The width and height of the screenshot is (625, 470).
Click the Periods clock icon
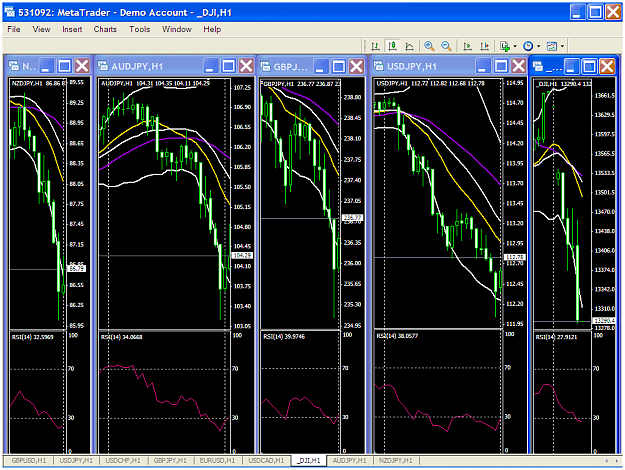pyautogui.click(x=528, y=46)
